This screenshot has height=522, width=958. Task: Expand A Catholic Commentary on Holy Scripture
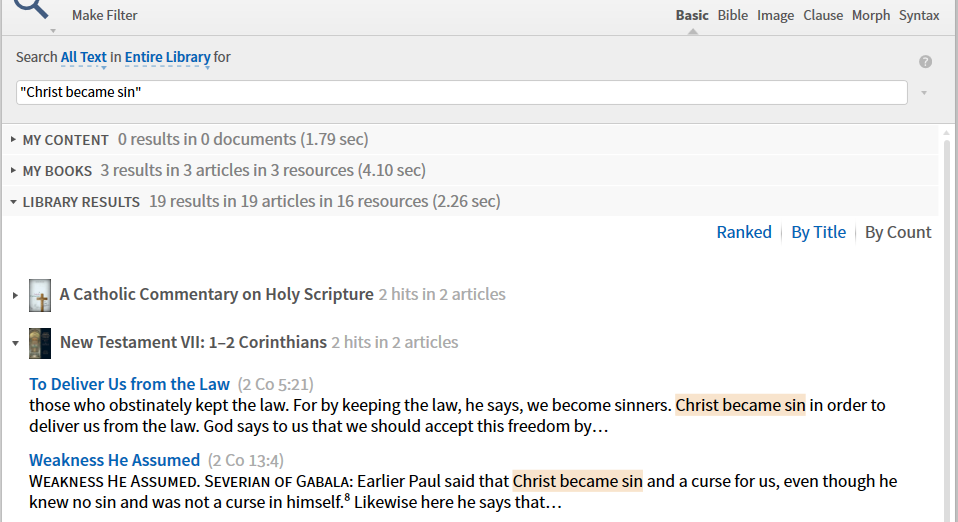tap(15, 295)
